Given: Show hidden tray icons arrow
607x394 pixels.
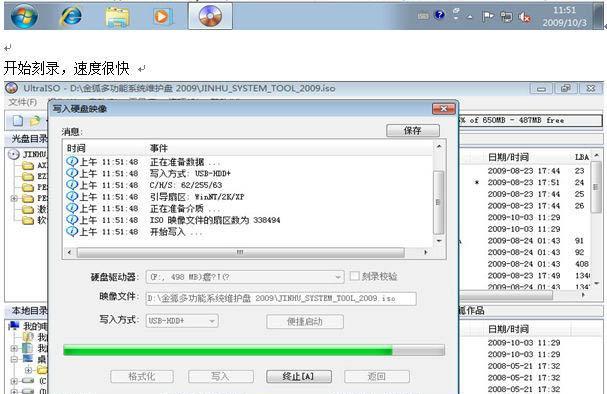Looking at the screenshot, I should [470, 17].
